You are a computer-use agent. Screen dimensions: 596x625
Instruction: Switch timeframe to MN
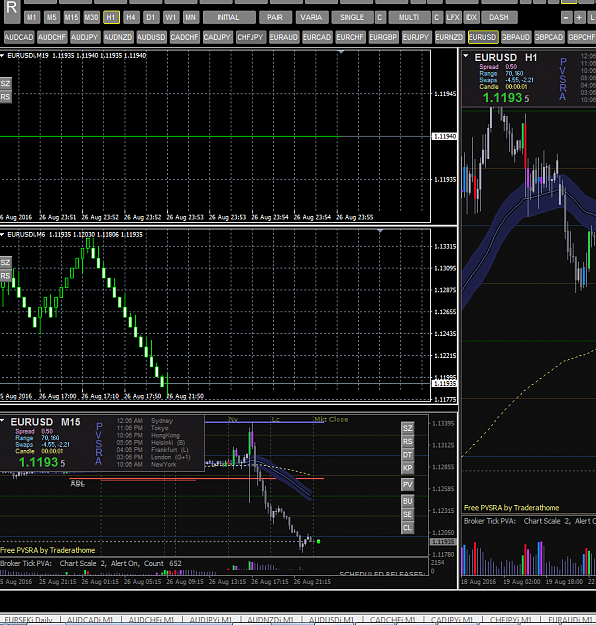[x=191, y=18]
